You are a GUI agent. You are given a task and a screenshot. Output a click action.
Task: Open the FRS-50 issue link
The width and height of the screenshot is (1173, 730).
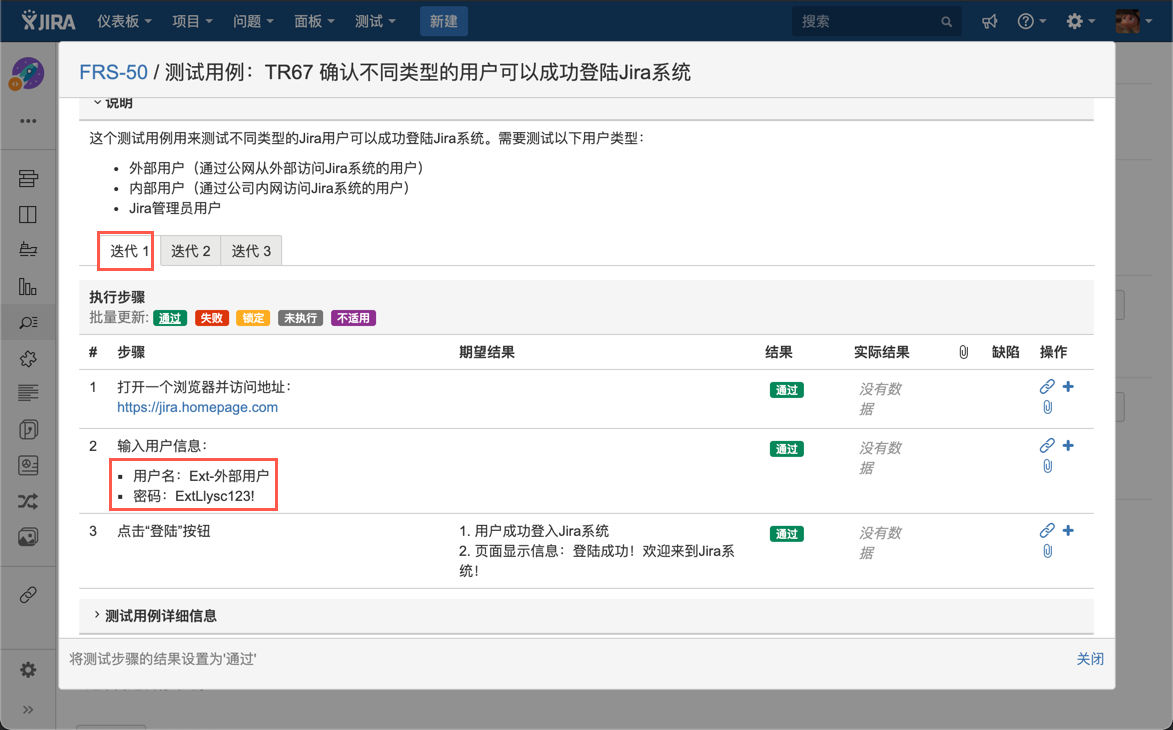click(113, 73)
